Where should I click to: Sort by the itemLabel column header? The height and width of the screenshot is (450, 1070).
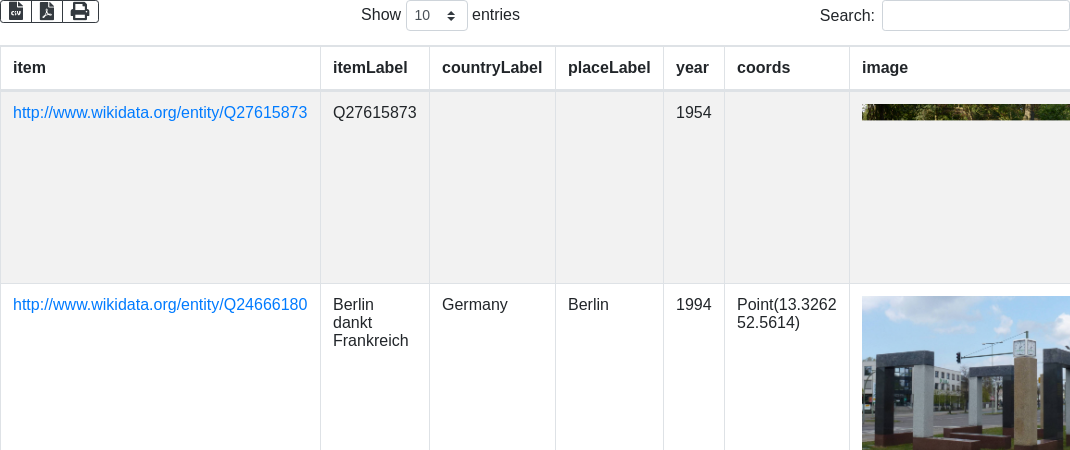(x=370, y=68)
